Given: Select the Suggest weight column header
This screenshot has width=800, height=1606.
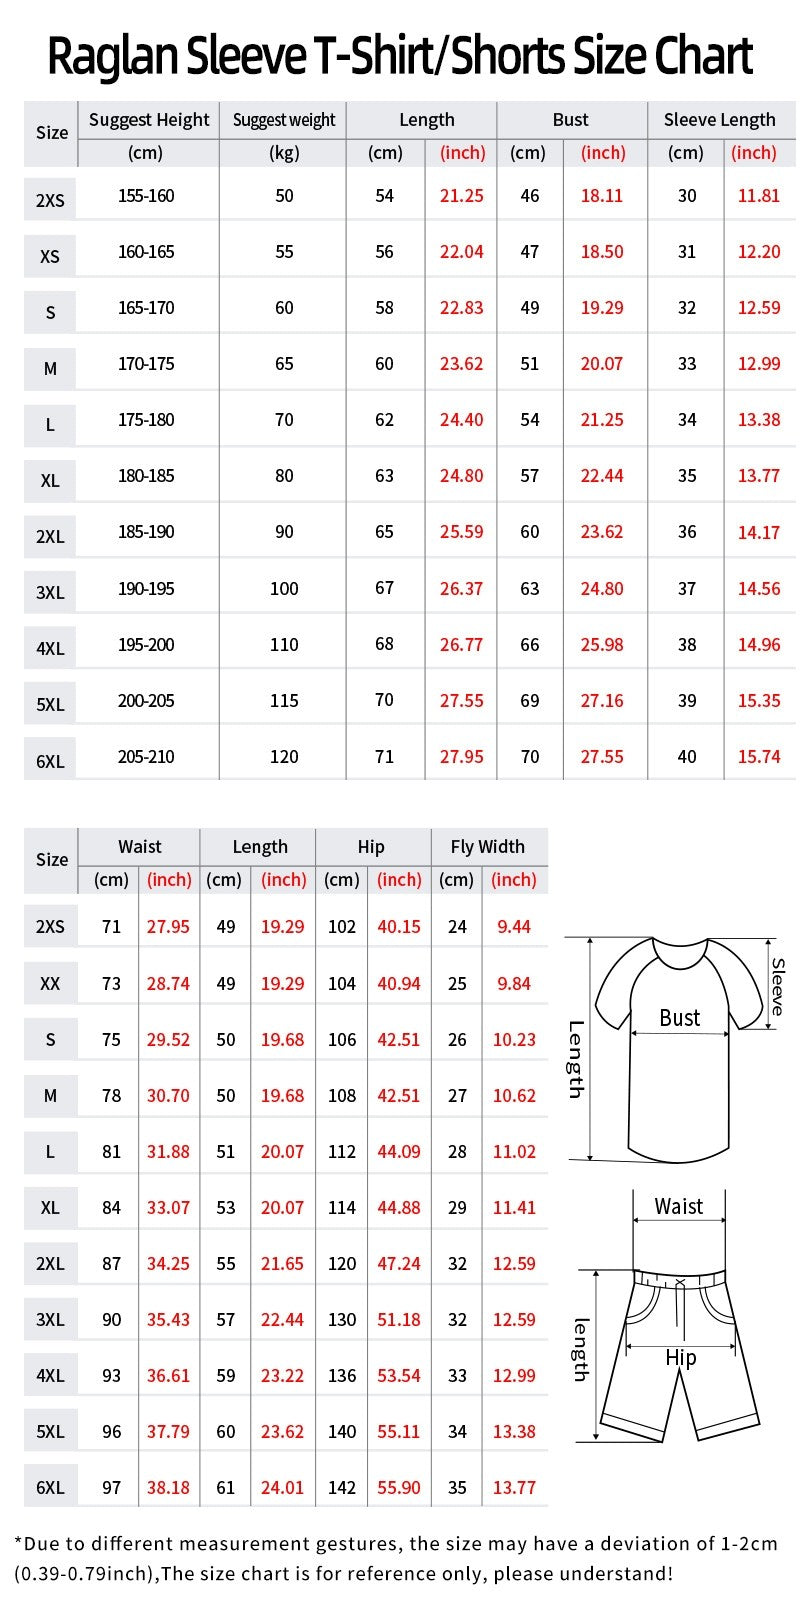Looking at the screenshot, I should pos(284,120).
